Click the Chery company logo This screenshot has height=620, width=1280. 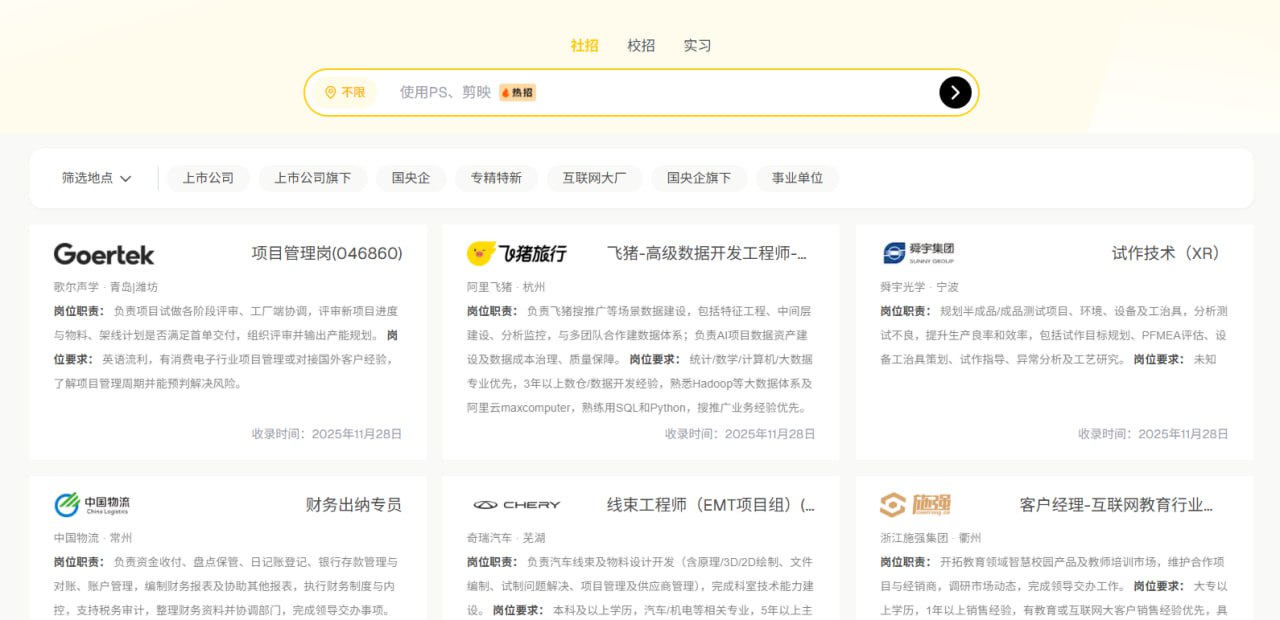(517, 505)
